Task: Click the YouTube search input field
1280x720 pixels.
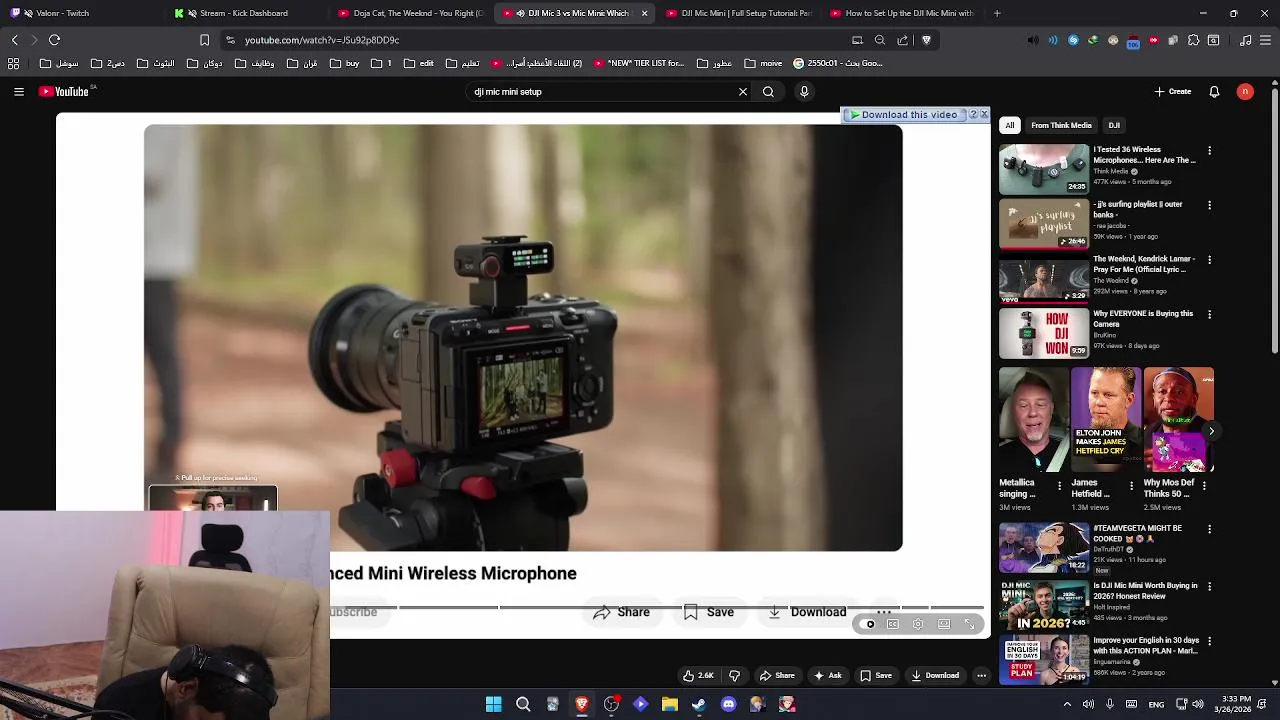Action: pyautogui.click(x=601, y=92)
